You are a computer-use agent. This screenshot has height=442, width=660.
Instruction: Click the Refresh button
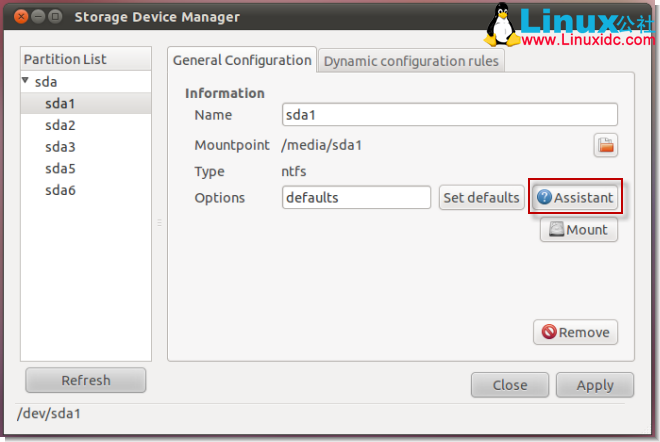[86, 380]
